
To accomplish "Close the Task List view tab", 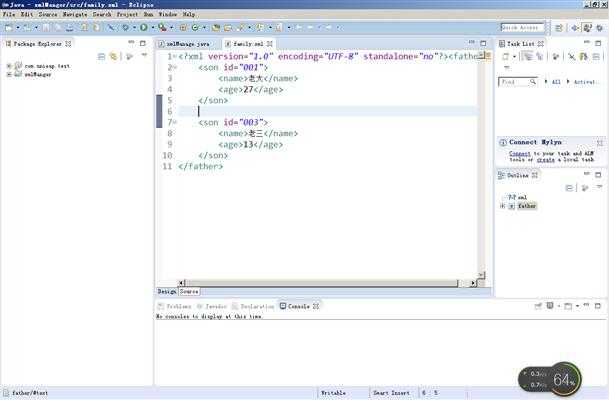I will click(x=540, y=44).
